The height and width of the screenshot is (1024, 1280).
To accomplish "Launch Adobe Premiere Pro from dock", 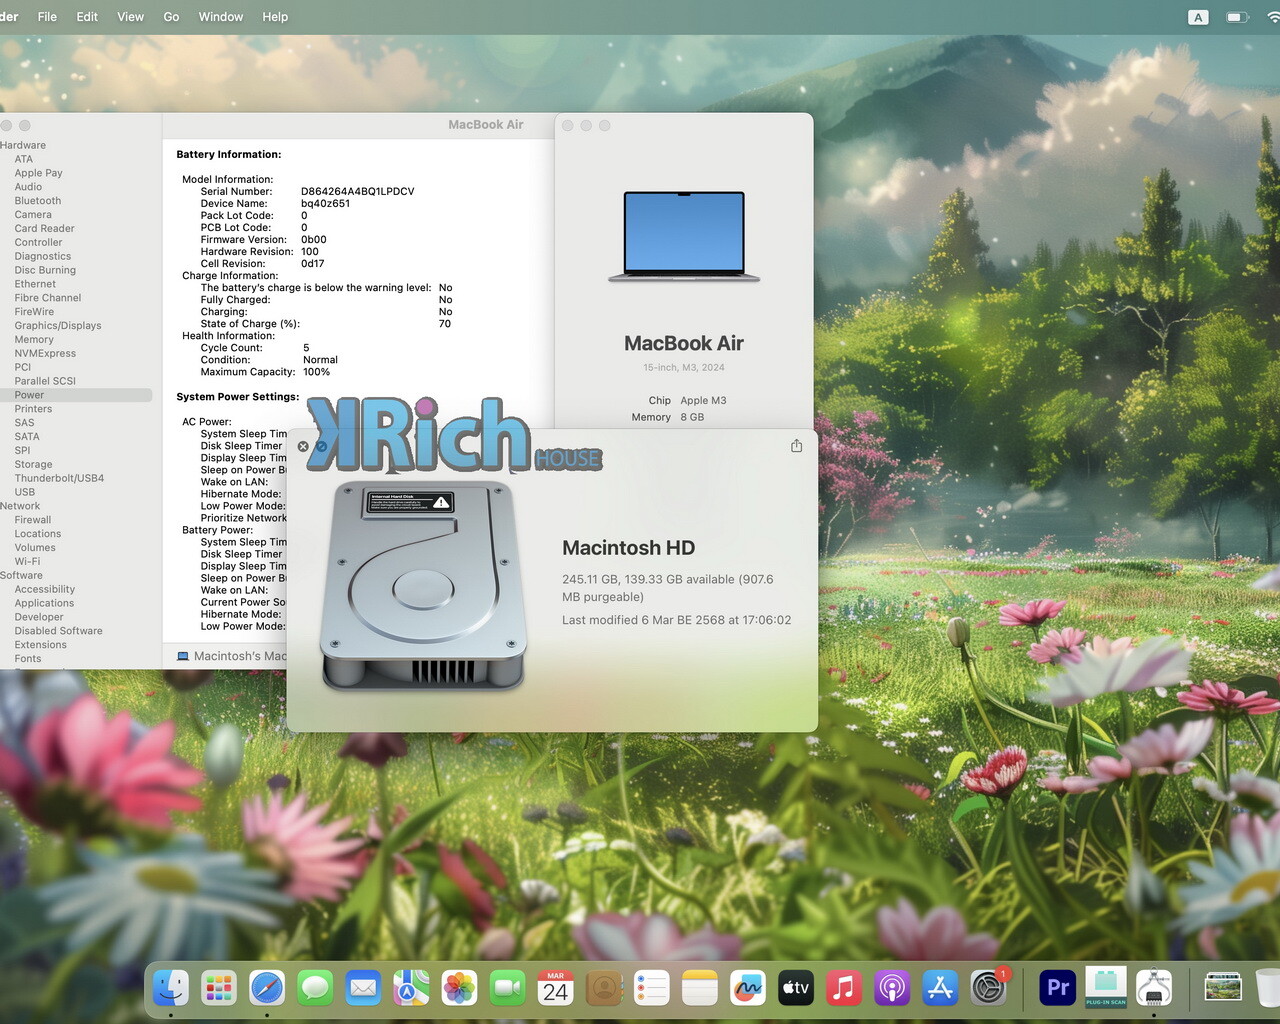I will coord(1058,988).
